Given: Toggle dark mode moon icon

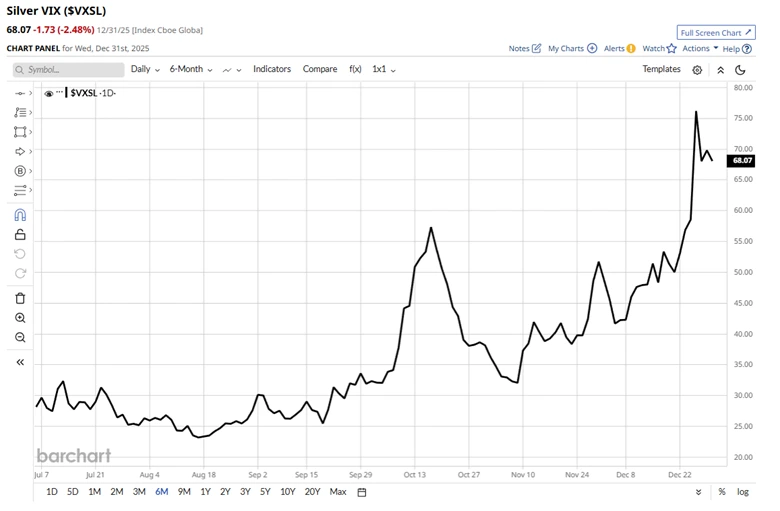Looking at the screenshot, I should 740,70.
